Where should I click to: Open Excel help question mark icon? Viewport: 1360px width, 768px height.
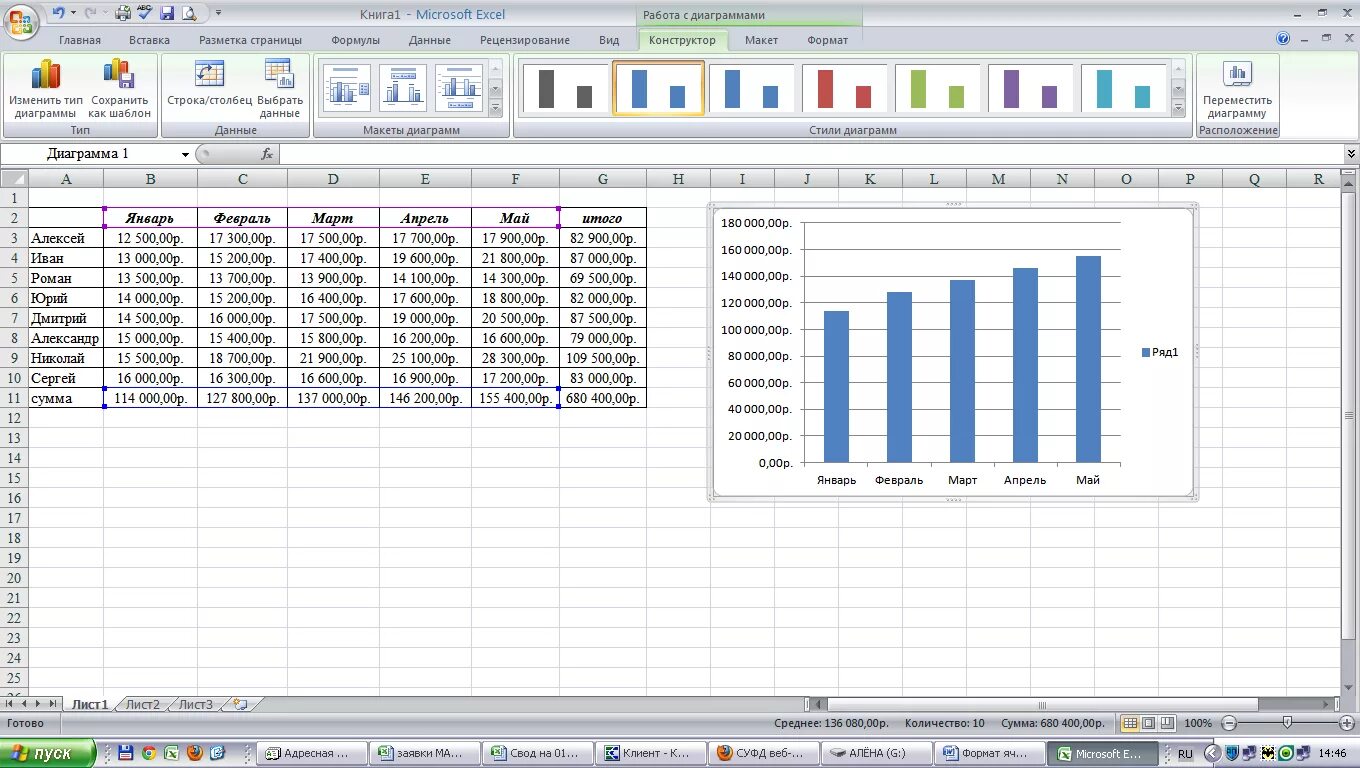coord(1284,39)
